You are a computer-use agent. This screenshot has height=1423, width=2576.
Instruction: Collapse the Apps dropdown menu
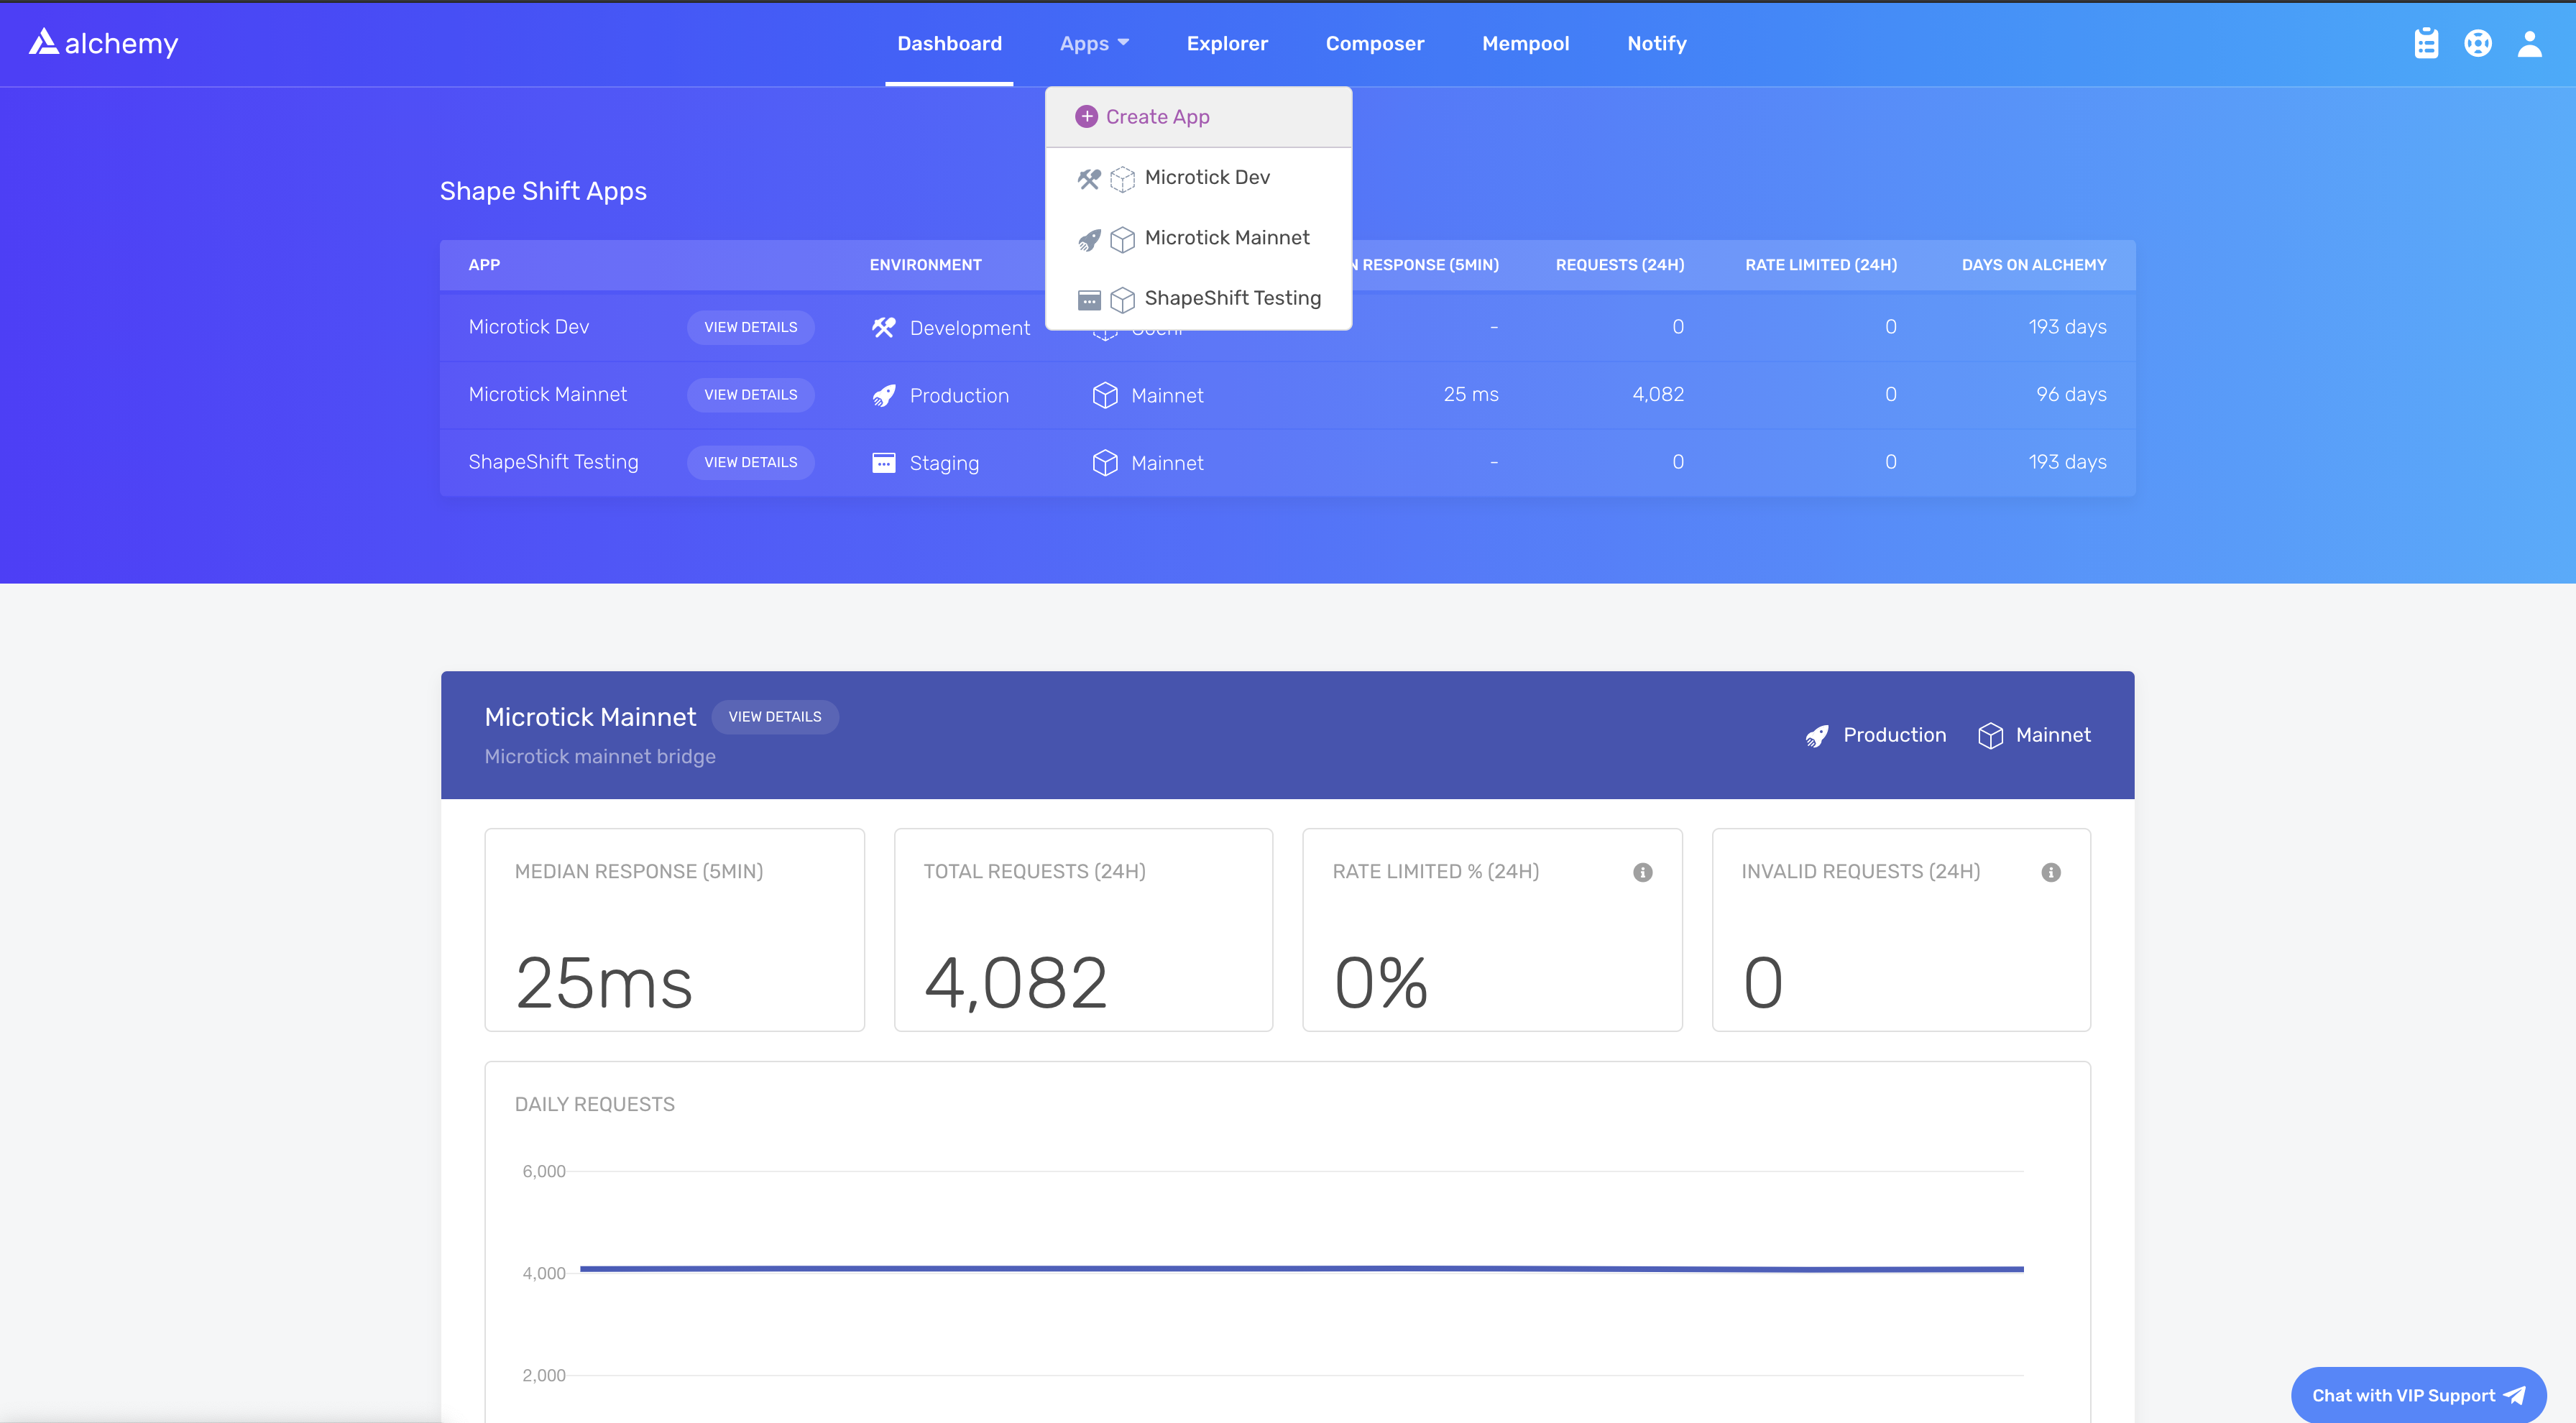pyautogui.click(x=1094, y=43)
